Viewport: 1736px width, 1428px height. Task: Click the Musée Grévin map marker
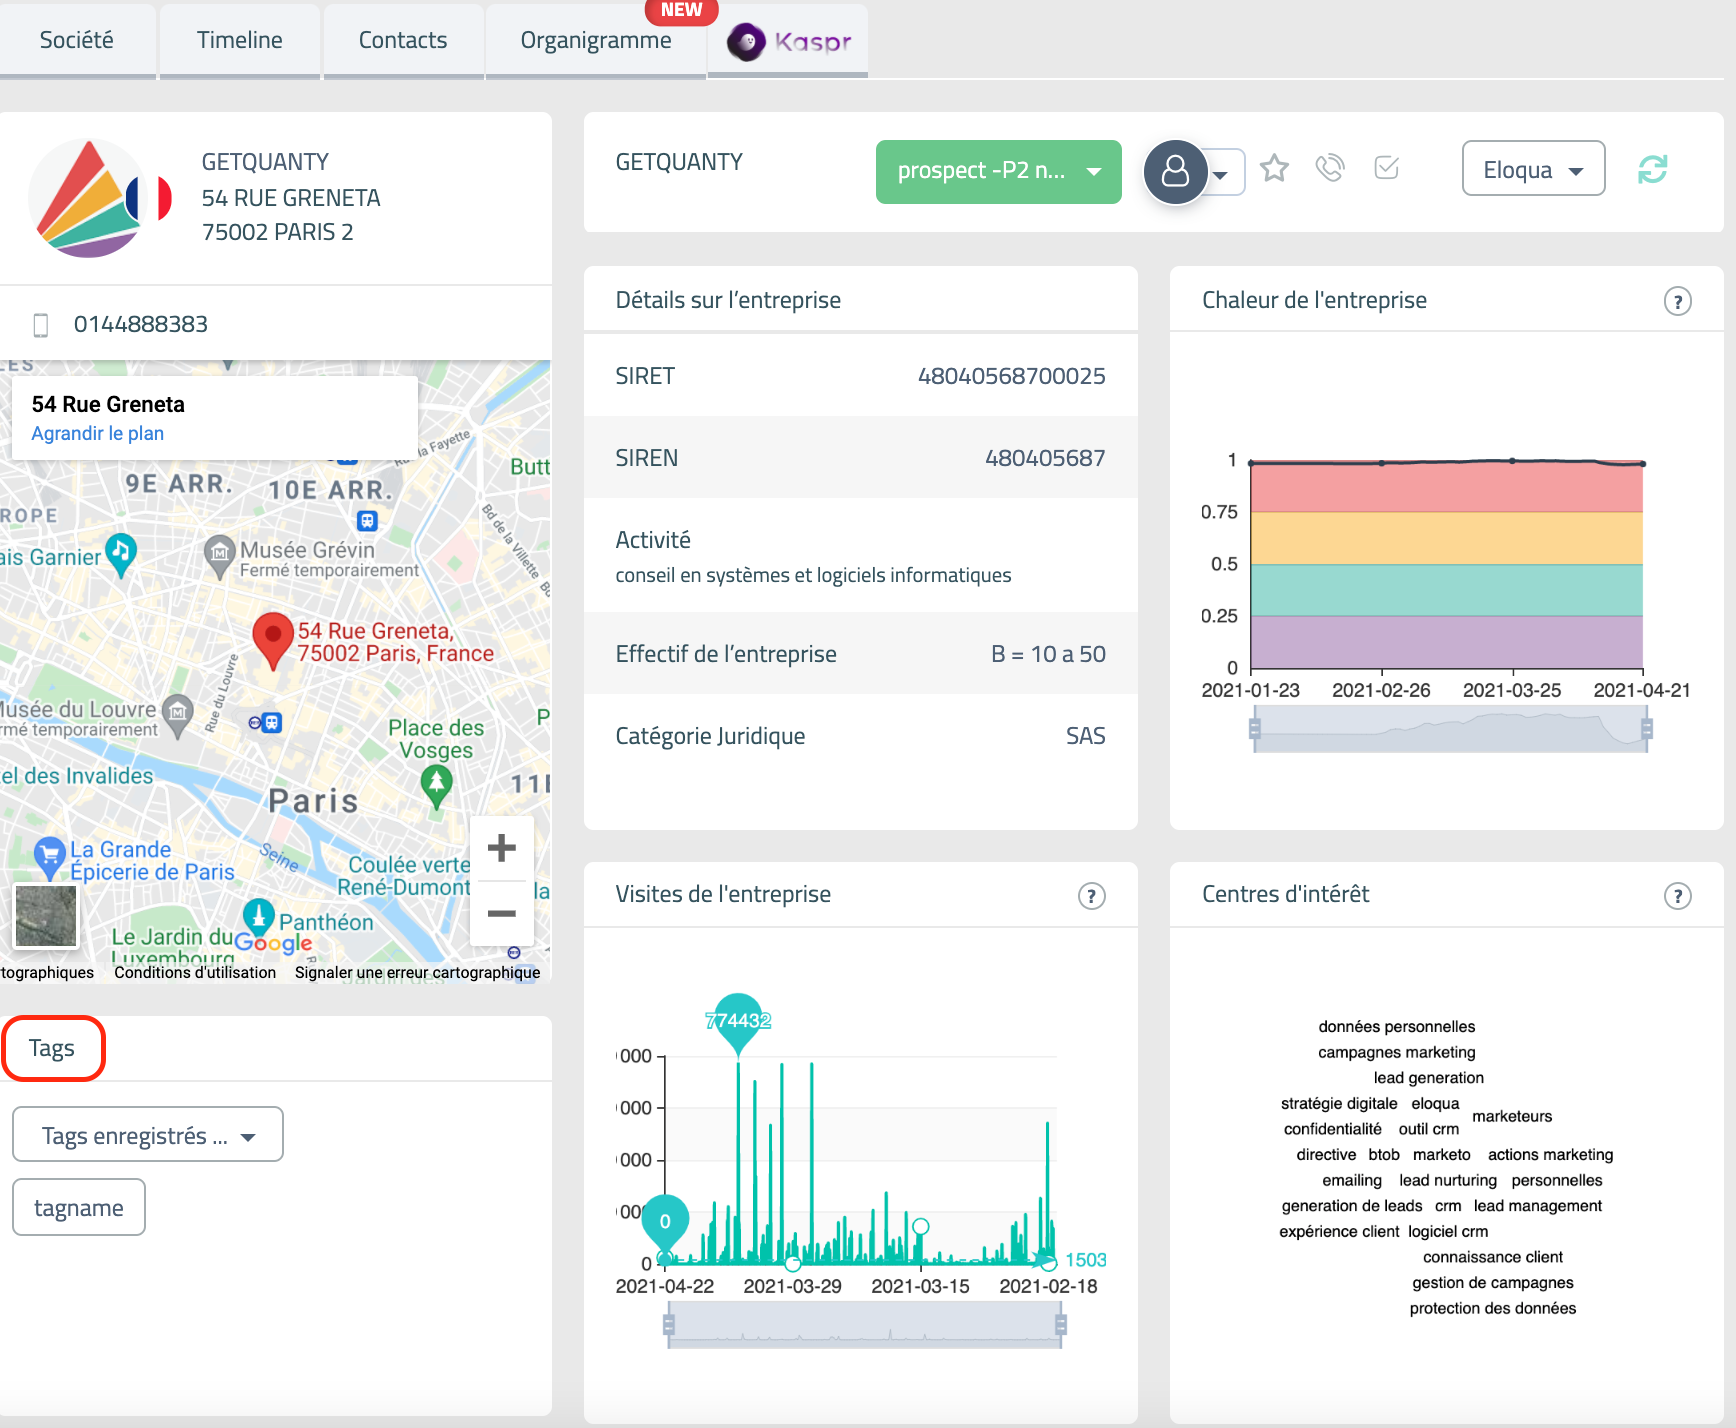pyautogui.click(x=218, y=555)
